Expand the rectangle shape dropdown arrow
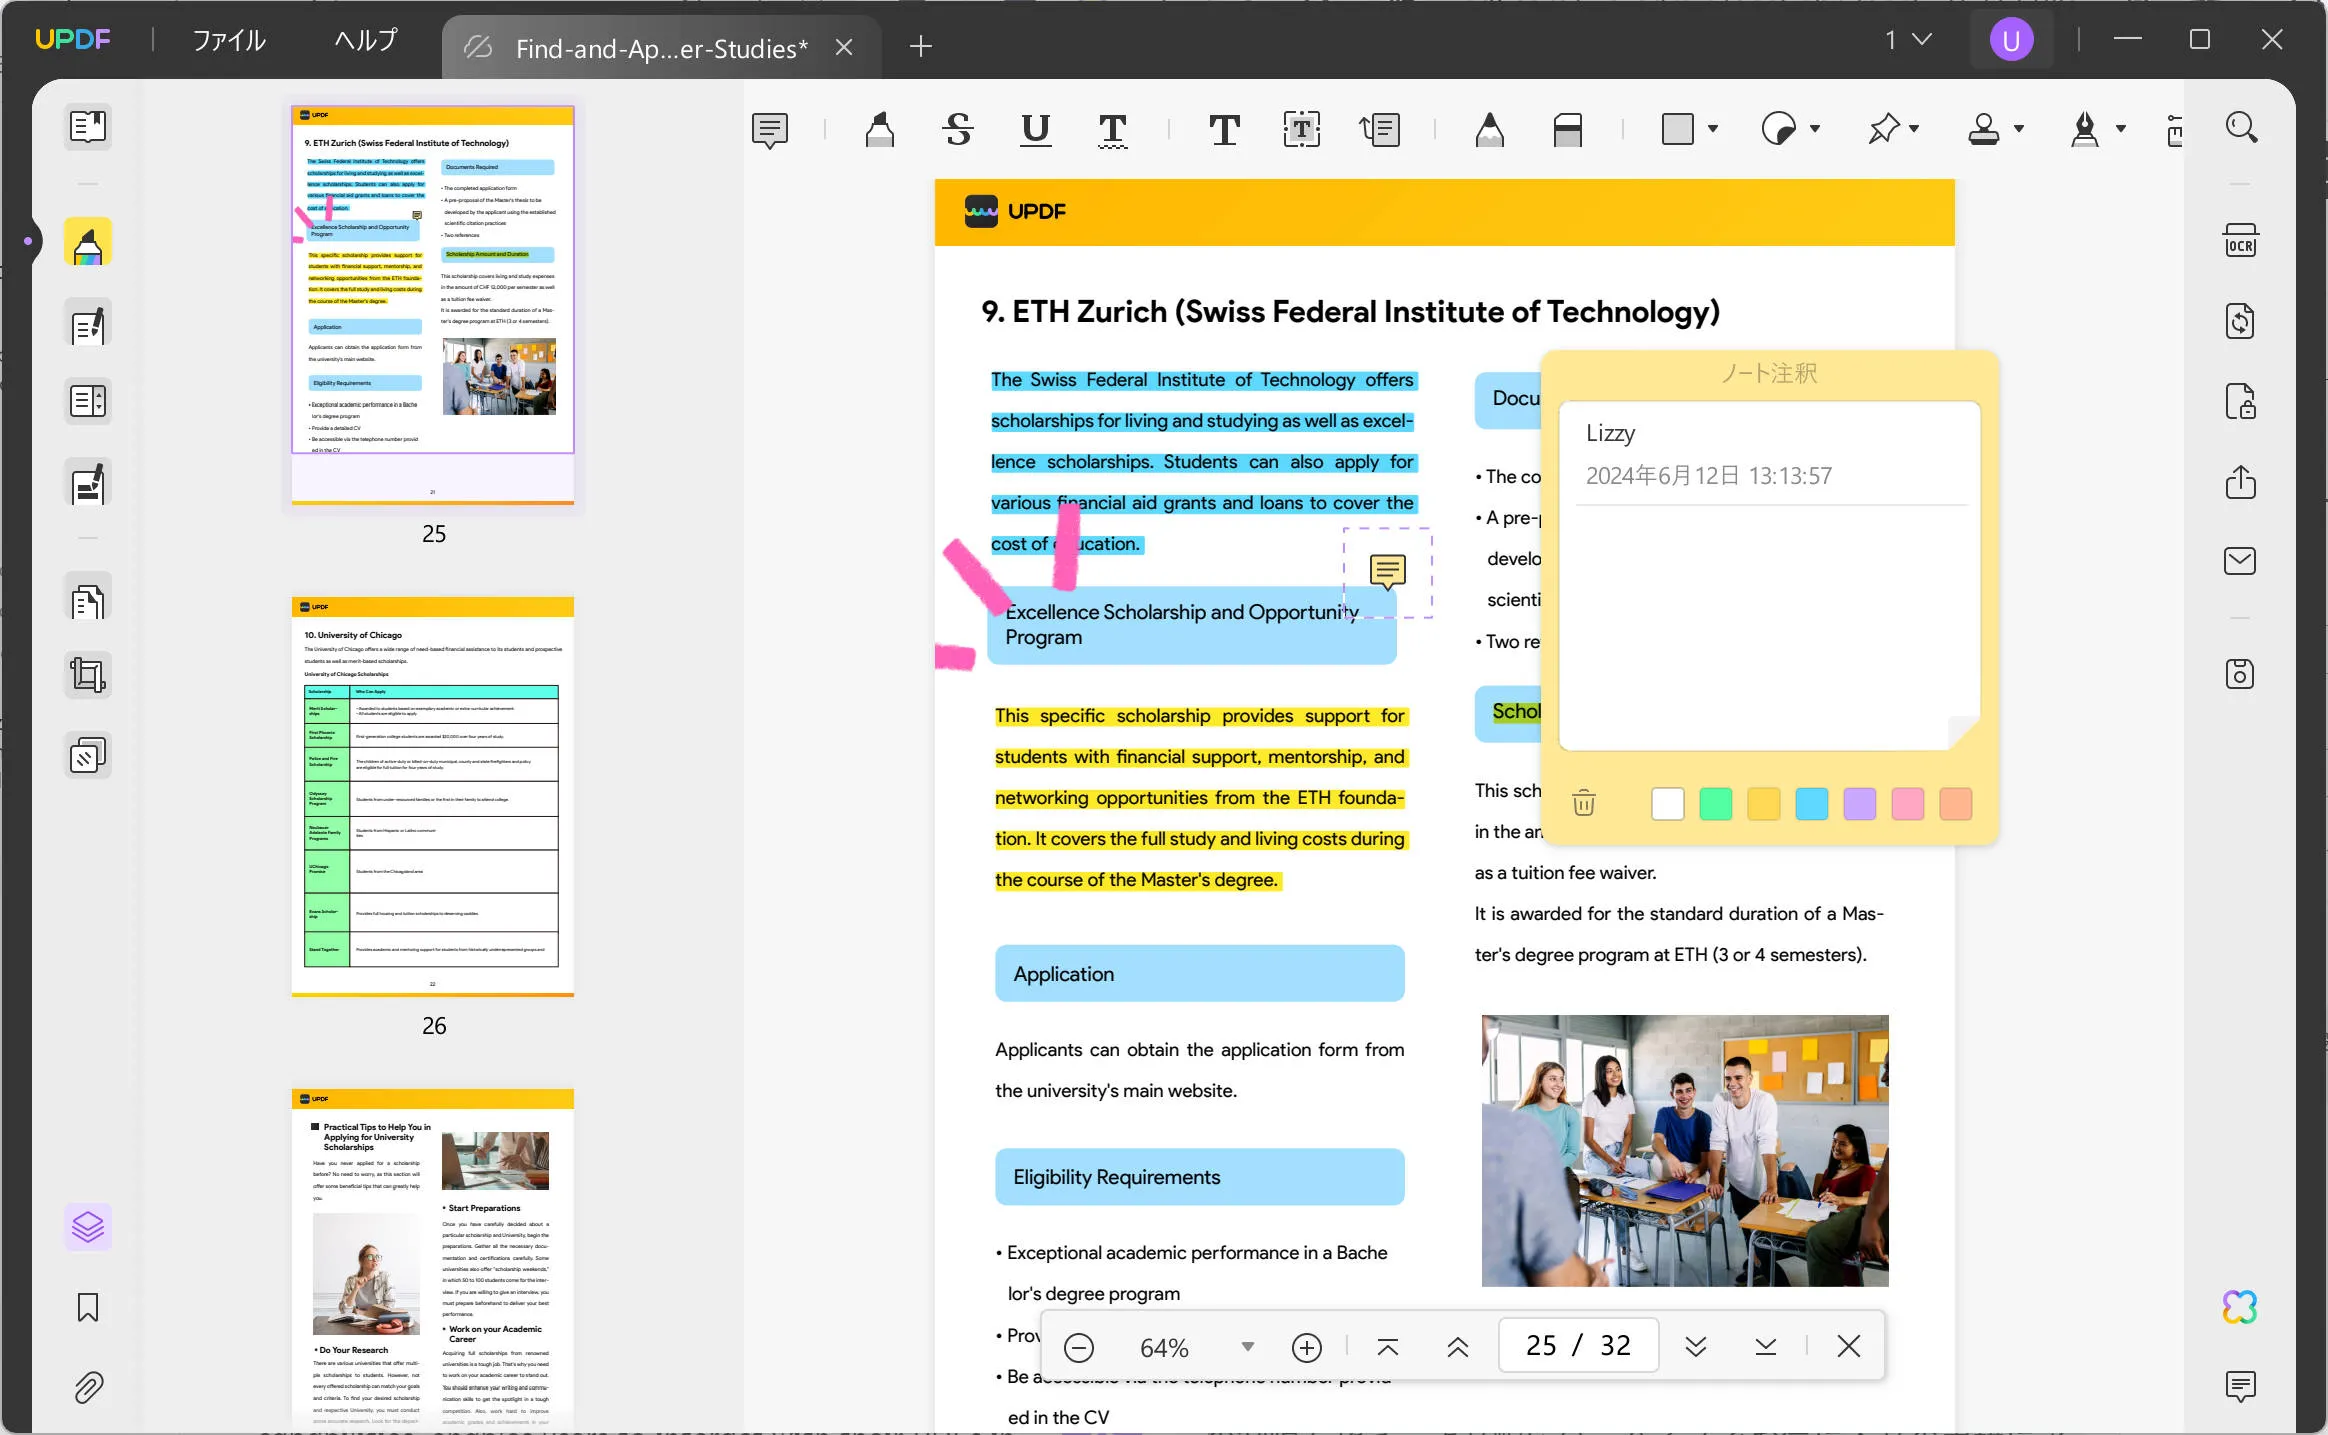 pos(1713,129)
